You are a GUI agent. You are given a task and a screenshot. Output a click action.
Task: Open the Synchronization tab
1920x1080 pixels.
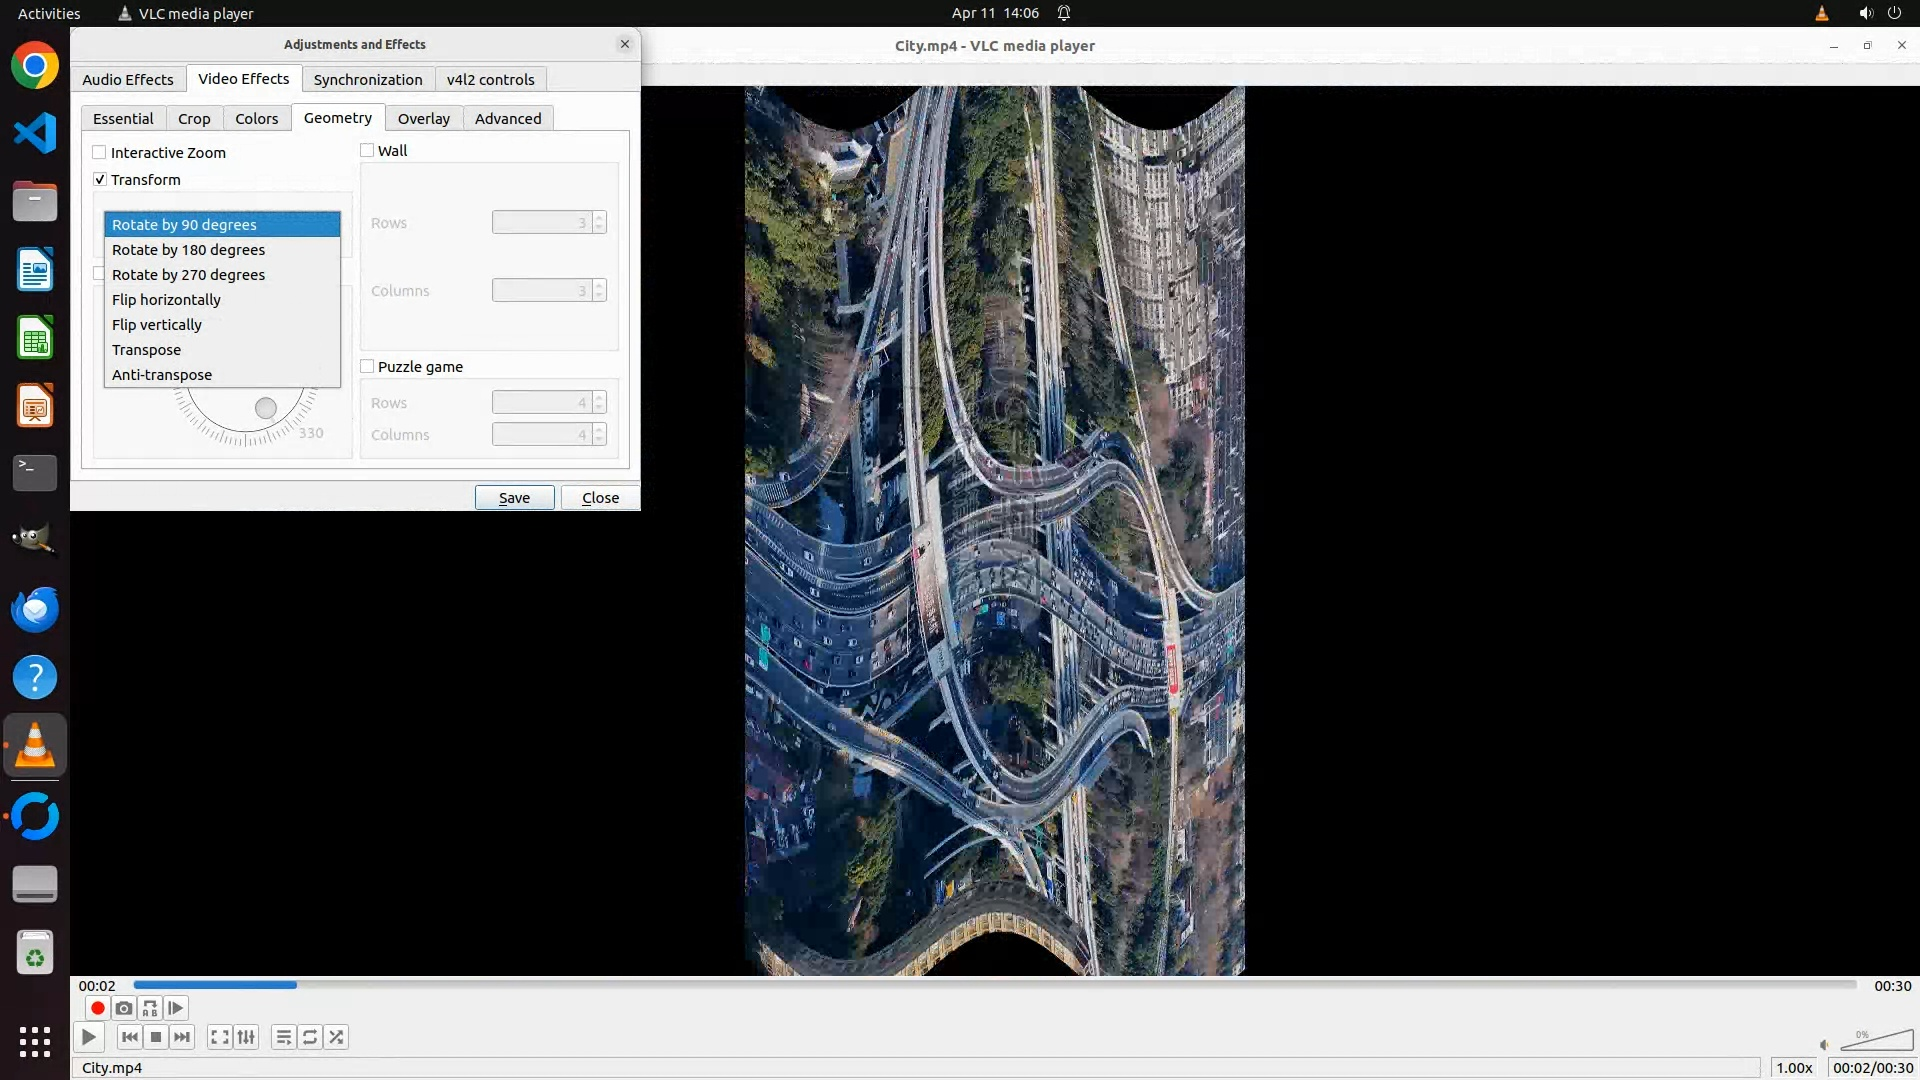367,79
